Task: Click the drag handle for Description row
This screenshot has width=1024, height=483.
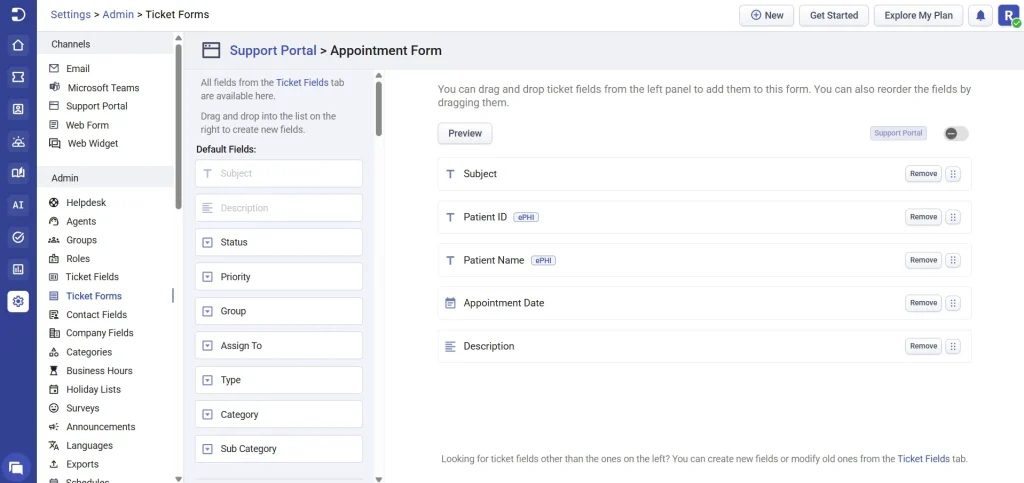Action: point(953,346)
